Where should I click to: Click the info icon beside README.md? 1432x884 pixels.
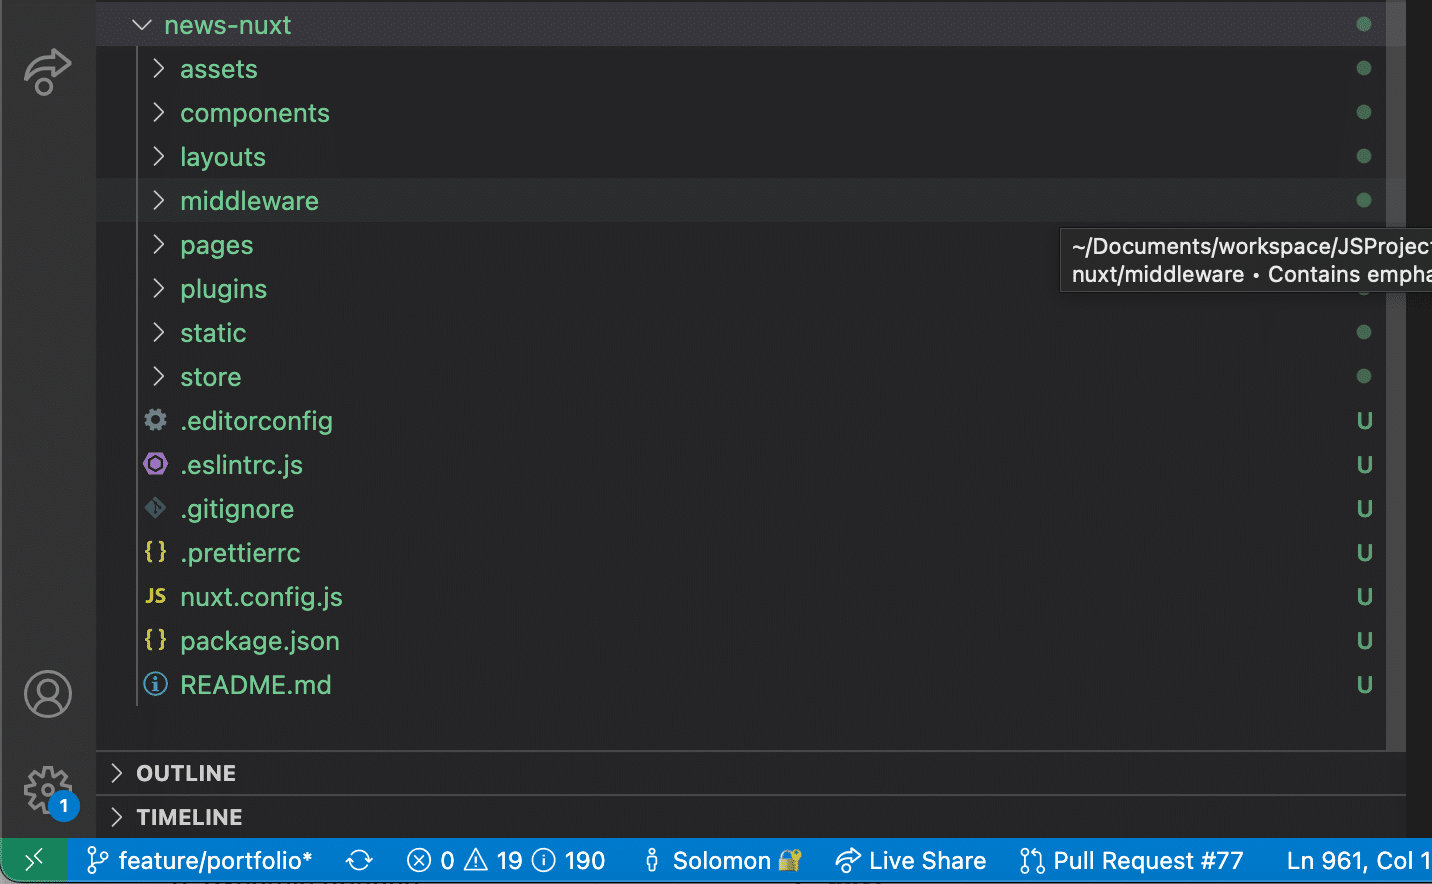click(x=155, y=684)
